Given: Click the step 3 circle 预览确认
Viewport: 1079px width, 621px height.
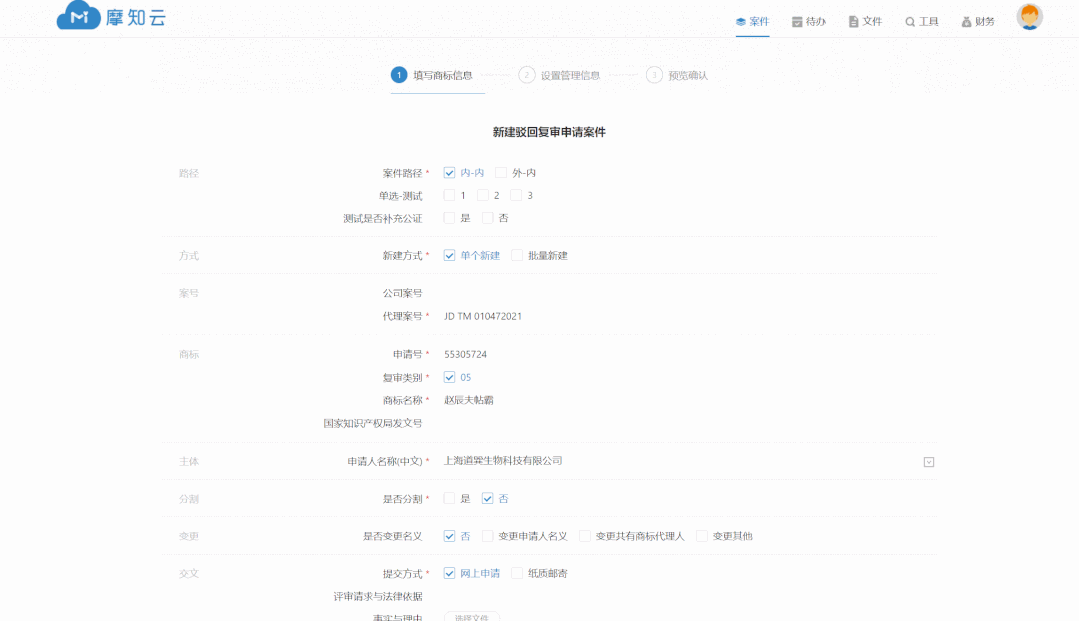Looking at the screenshot, I should click(x=654, y=75).
